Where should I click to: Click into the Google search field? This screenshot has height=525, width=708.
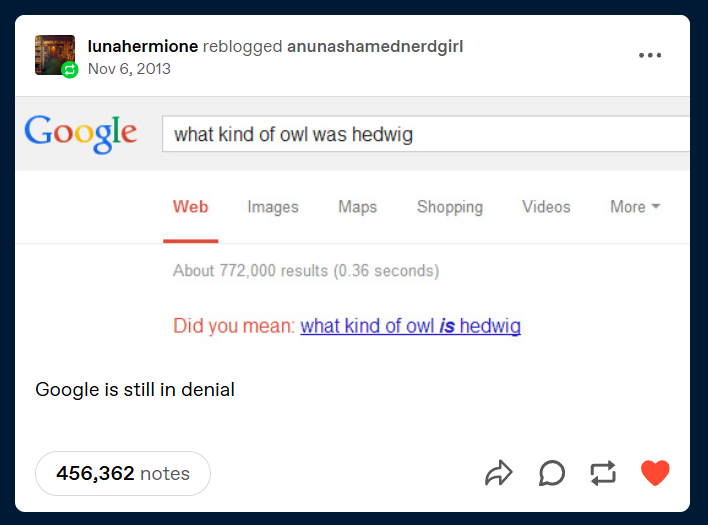point(425,134)
